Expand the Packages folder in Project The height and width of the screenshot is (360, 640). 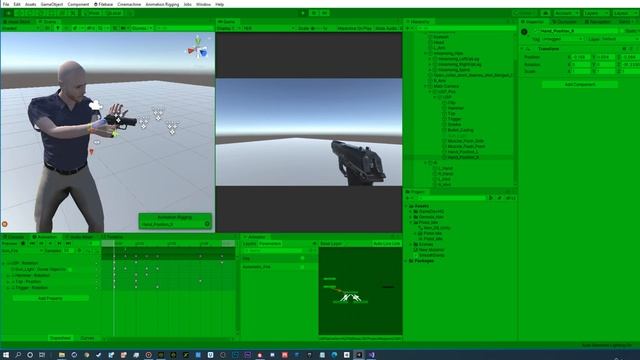click(407, 261)
